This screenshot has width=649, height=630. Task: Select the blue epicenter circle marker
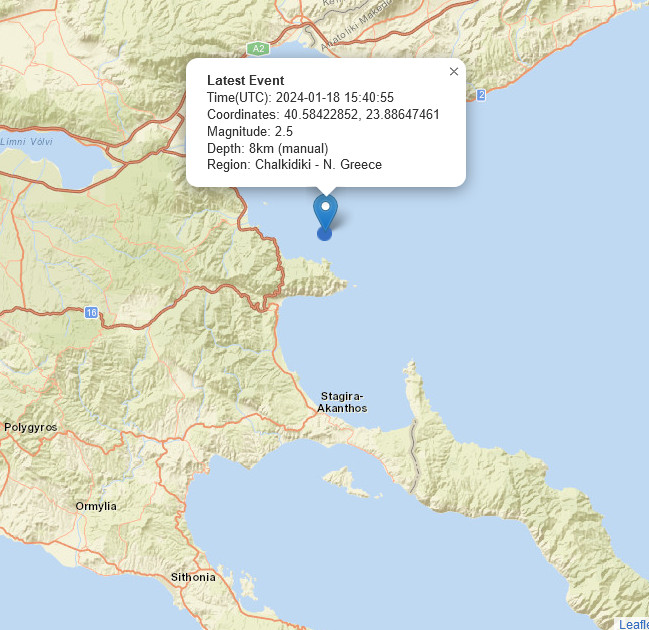click(x=324, y=234)
